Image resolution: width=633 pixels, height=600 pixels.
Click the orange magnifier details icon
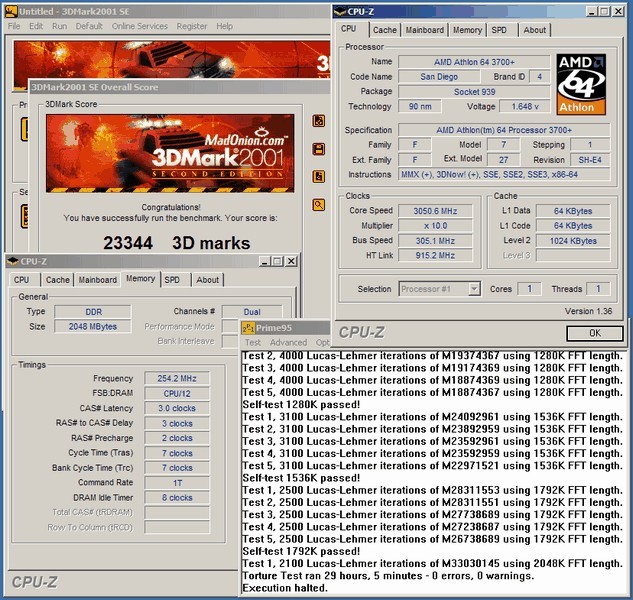319,205
